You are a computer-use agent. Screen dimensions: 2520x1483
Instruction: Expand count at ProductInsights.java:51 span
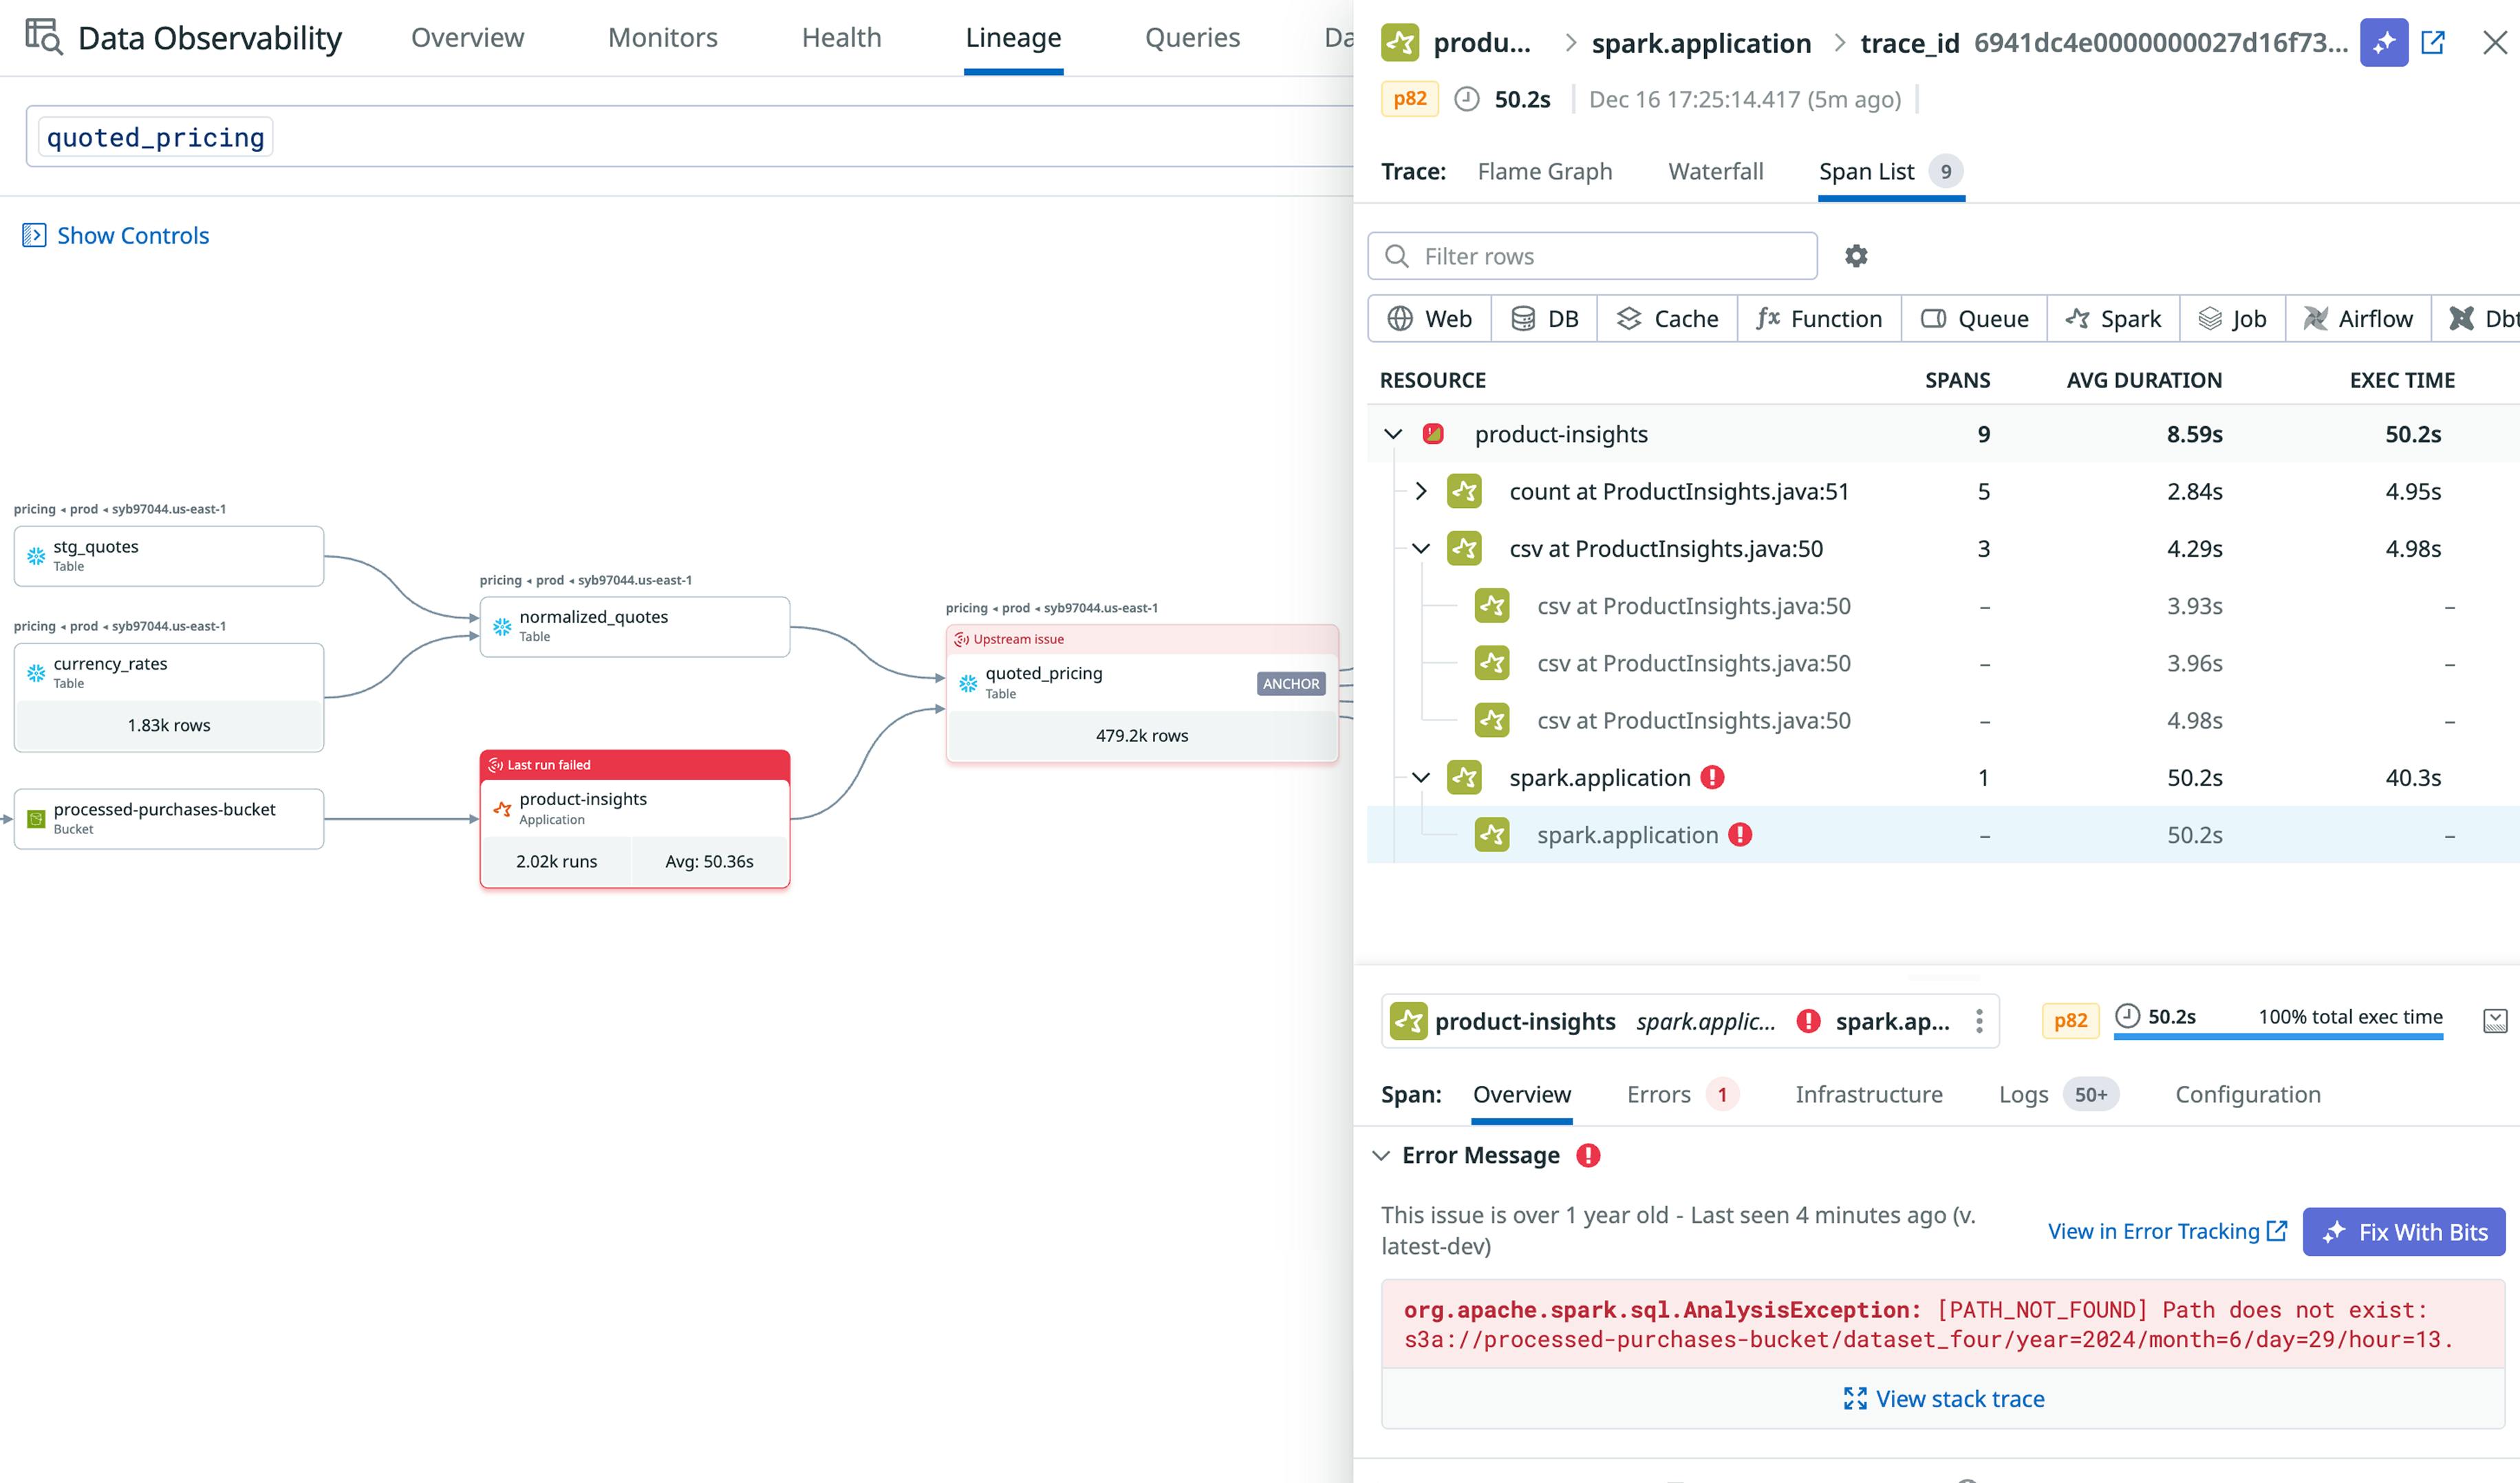(x=1422, y=491)
